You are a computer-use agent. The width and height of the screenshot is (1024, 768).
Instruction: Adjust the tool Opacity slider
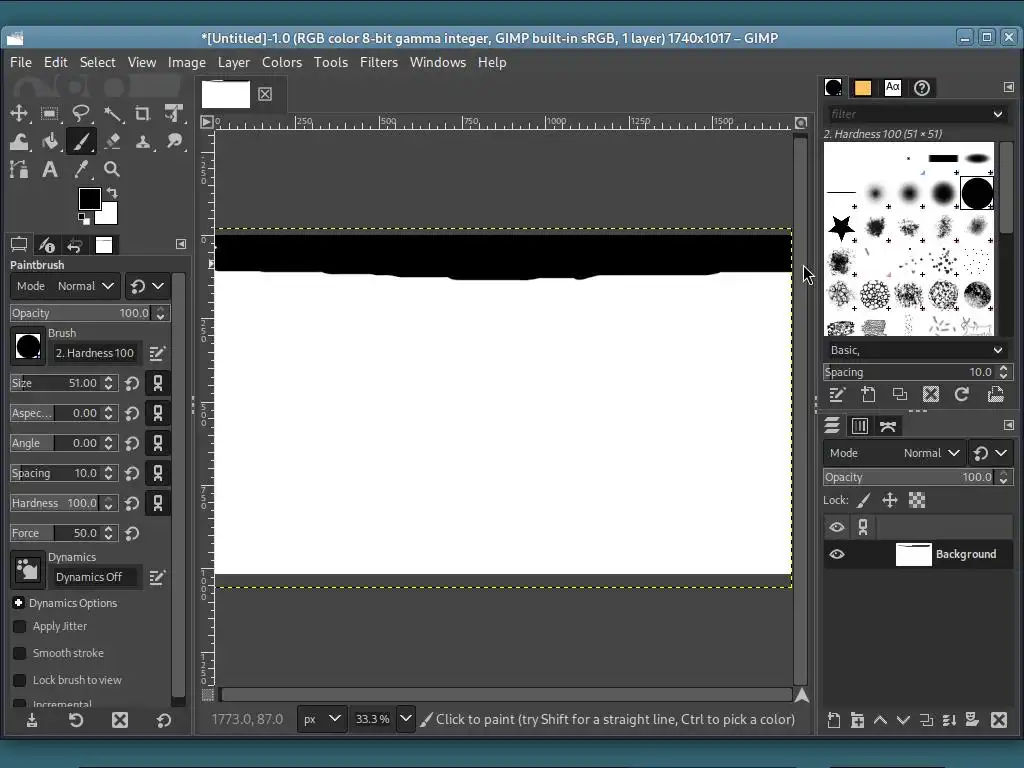[x=81, y=313]
